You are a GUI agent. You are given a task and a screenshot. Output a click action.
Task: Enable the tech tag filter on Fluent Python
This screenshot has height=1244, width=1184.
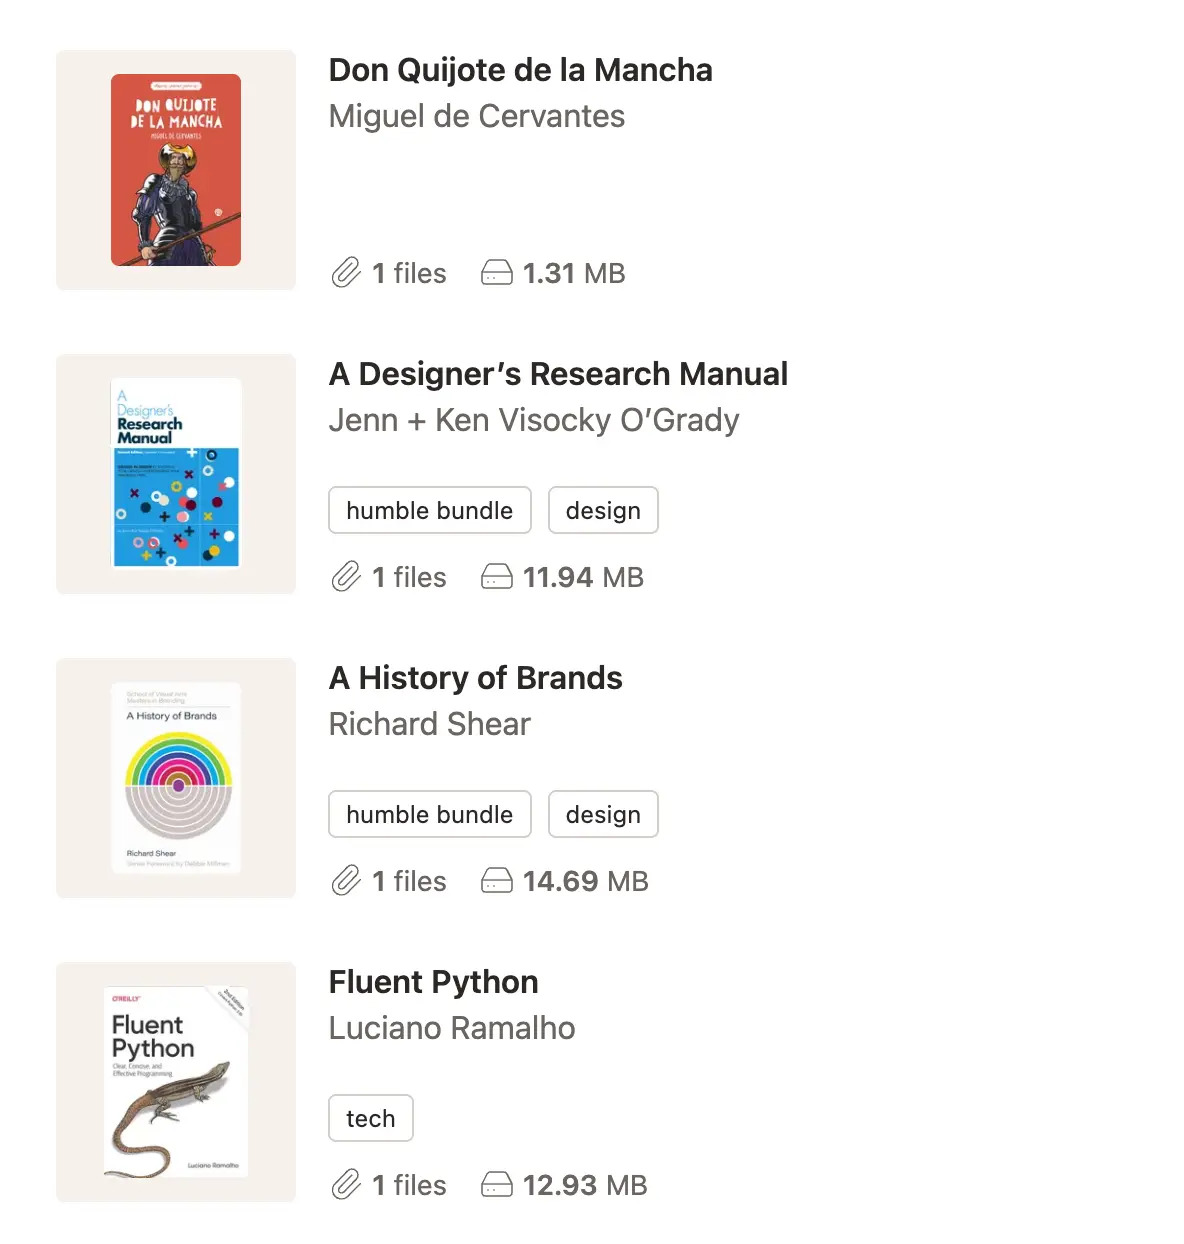(x=370, y=1118)
